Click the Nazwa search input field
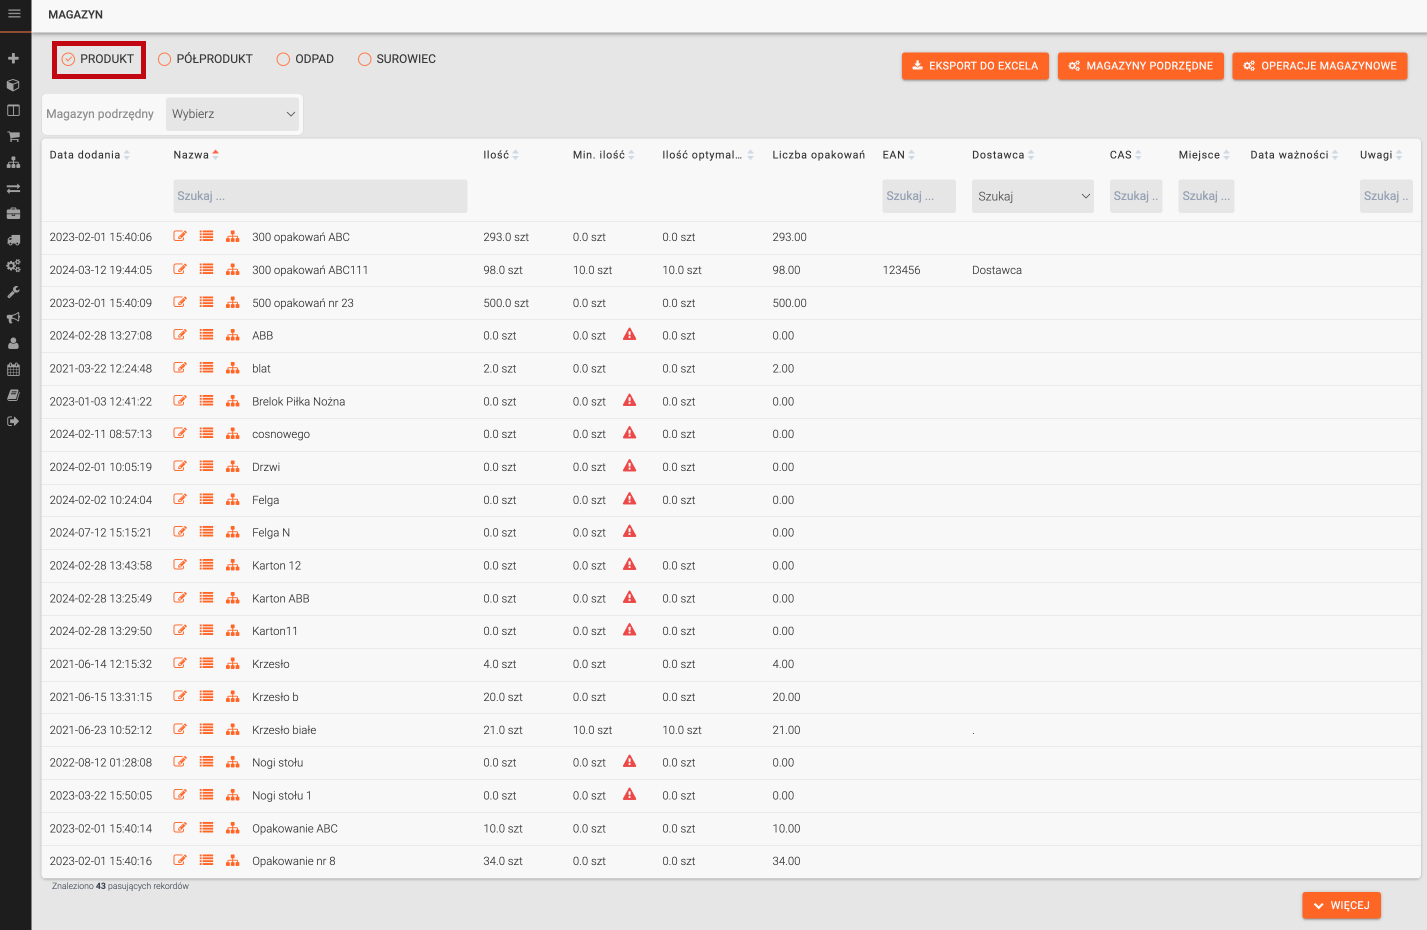Screen dimensions: 1427x930 coord(320,196)
